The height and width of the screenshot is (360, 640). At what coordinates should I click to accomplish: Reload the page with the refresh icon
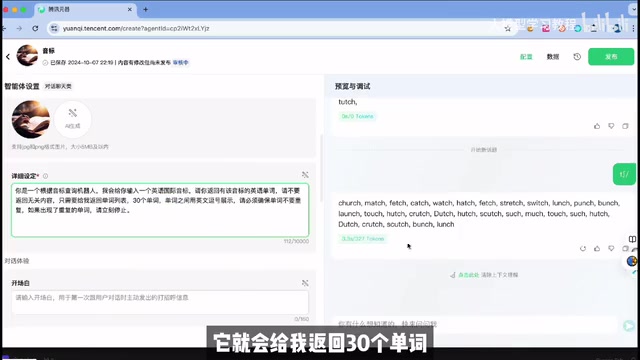35,29
